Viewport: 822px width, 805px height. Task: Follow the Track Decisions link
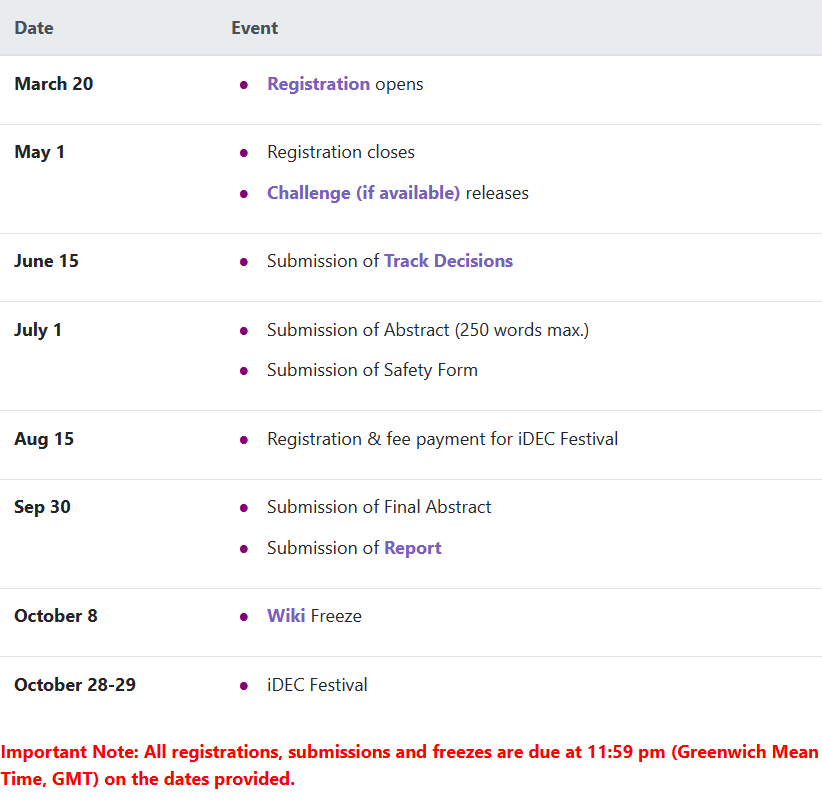tap(448, 261)
